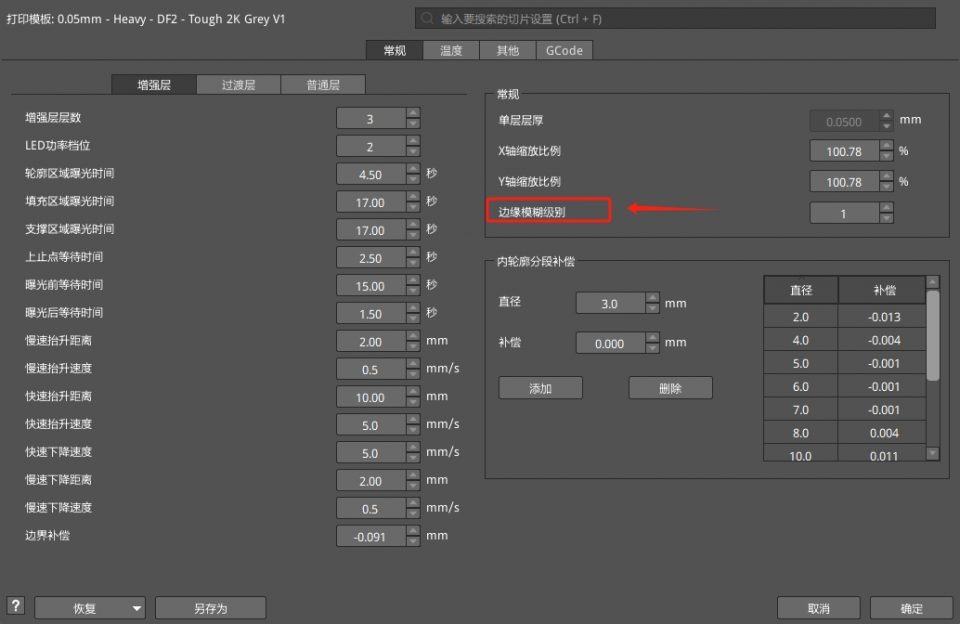Image resolution: width=960 pixels, height=624 pixels.
Task: Click the 直径 3.0 input field
Action: coord(610,303)
